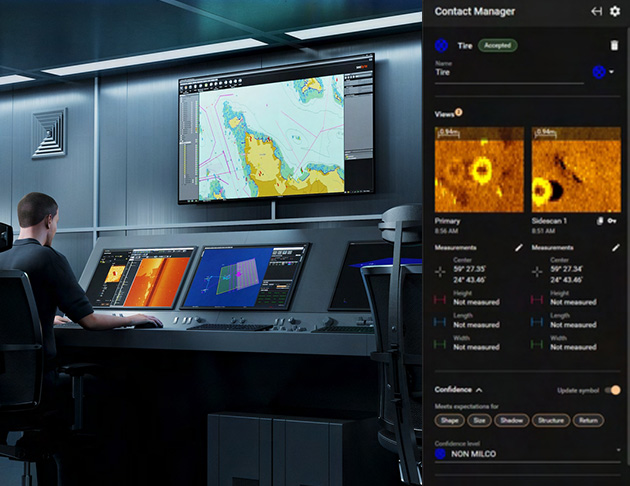The width and height of the screenshot is (630, 486).
Task: Select the Structure expectation chip
Action: pyautogui.click(x=550, y=420)
